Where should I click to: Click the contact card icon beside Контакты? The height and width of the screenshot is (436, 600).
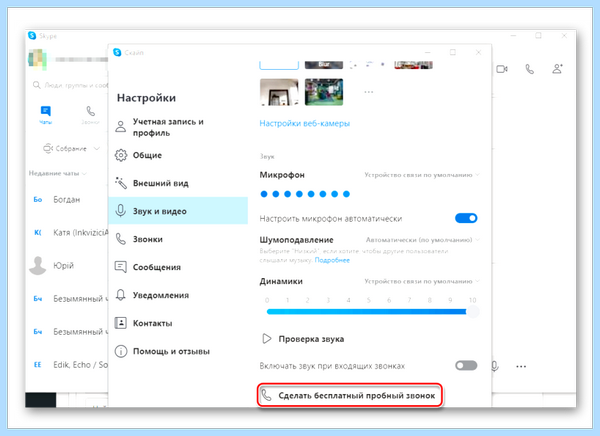point(121,323)
